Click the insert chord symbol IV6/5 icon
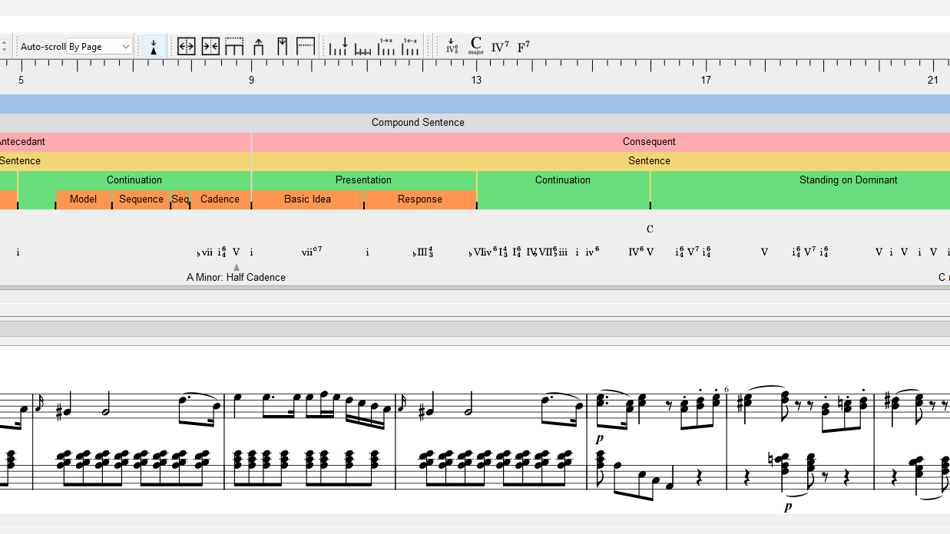The width and height of the screenshot is (950, 534). pos(451,47)
